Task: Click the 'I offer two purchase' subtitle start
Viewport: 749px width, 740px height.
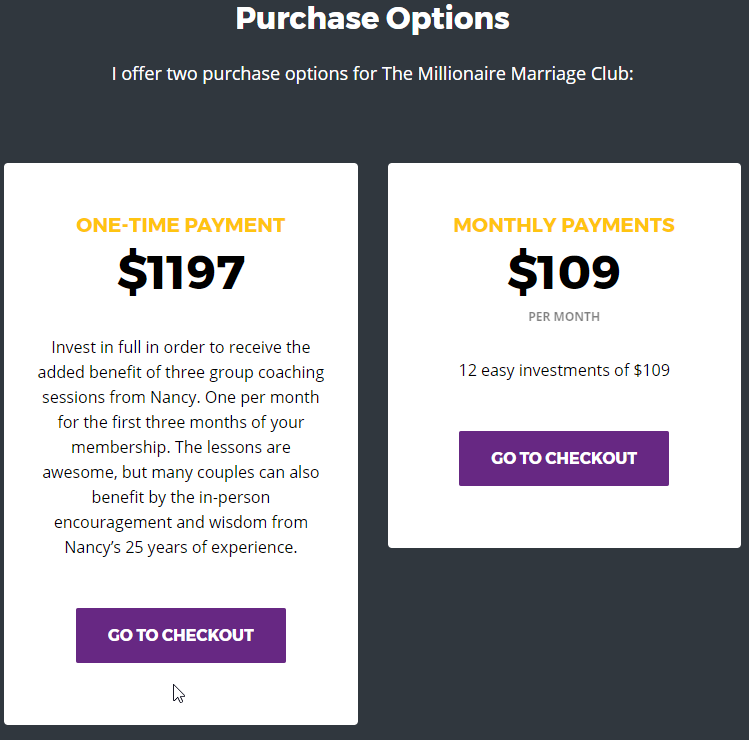Action: [196, 74]
